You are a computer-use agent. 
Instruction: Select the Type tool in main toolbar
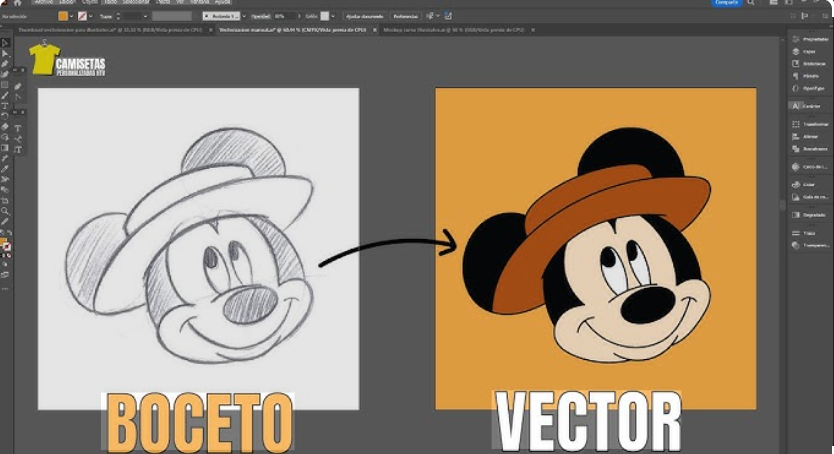(x=5, y=106)
